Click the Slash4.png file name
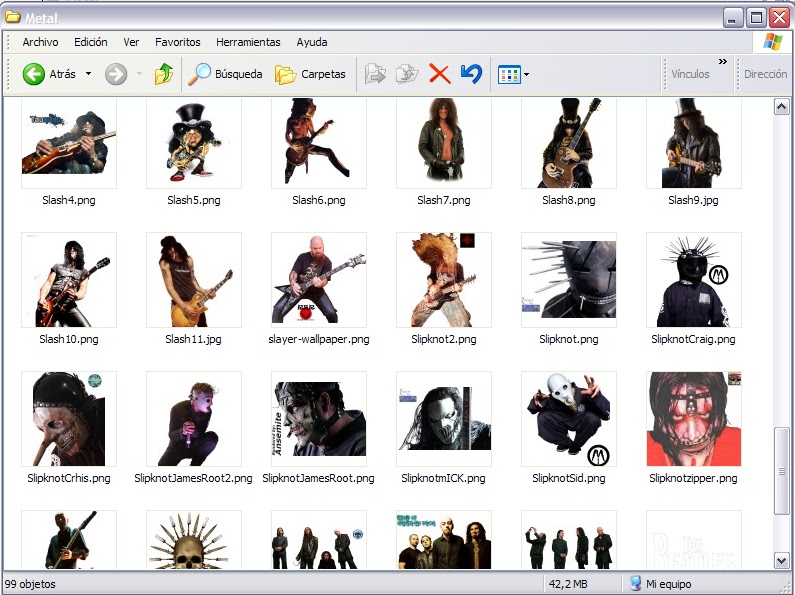 coord(69,200)
